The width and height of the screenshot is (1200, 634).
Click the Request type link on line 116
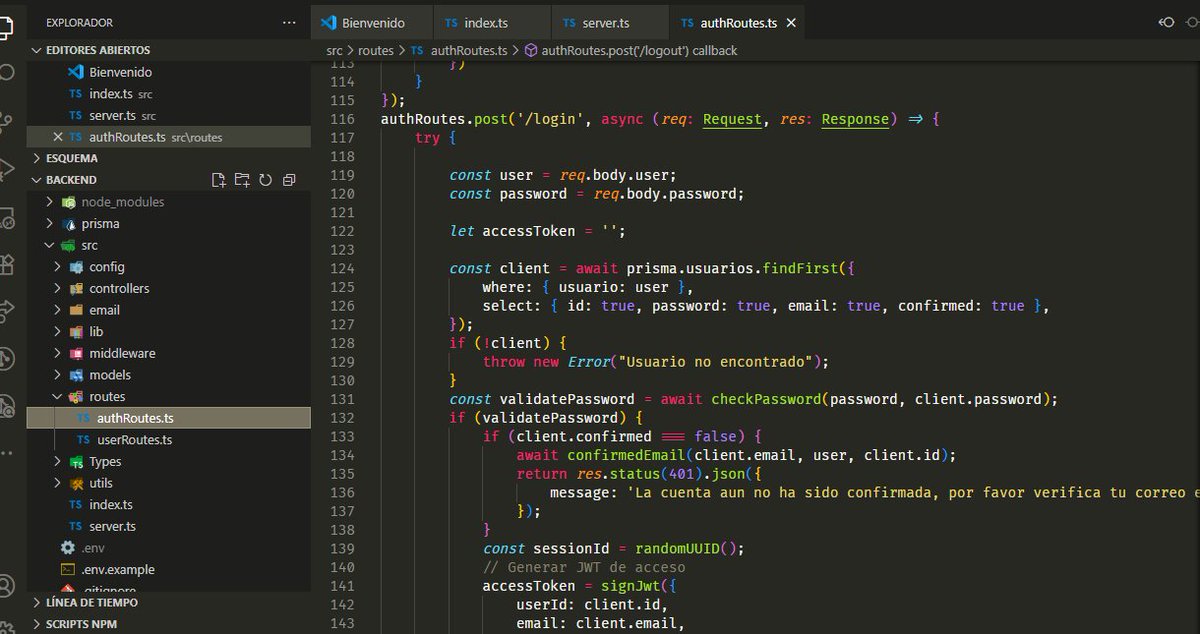[731, 118]
